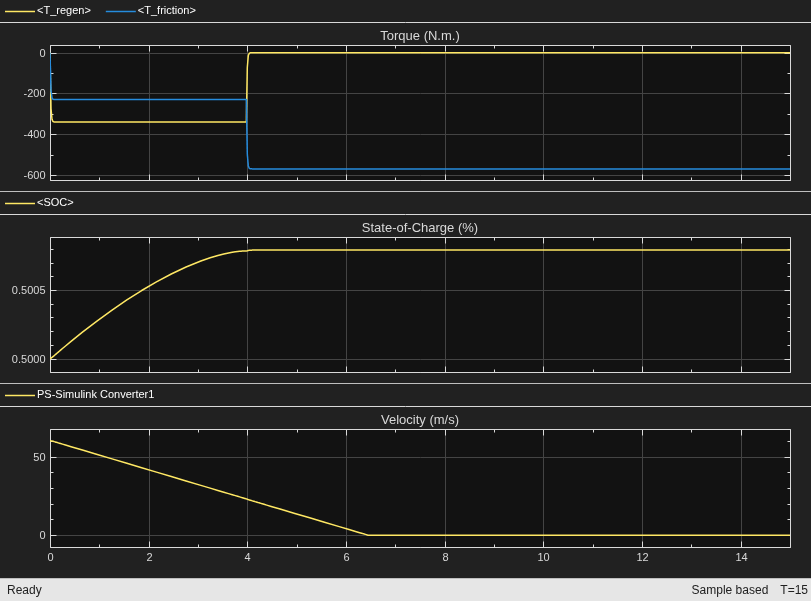This screenshot has height=601, width=811.
Task: Select the Torque (N.m.) plot title
Action: [420, 36]
